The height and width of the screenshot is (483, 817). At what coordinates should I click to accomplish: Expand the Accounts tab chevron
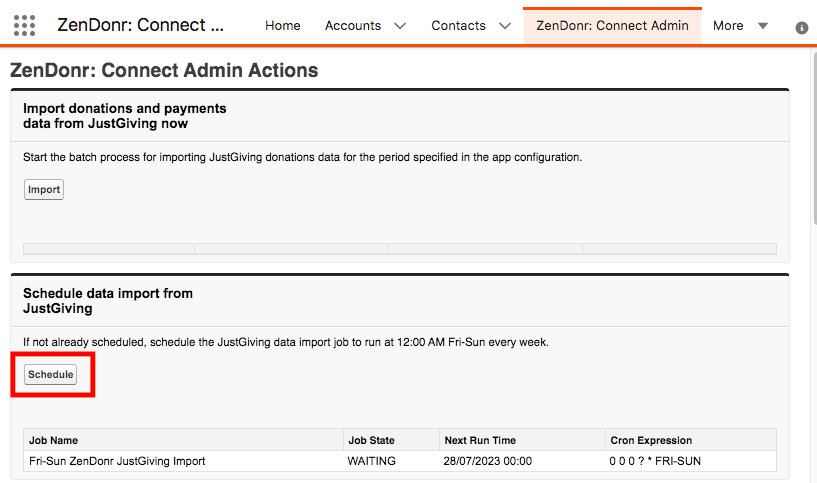click(x=400, y=26)
